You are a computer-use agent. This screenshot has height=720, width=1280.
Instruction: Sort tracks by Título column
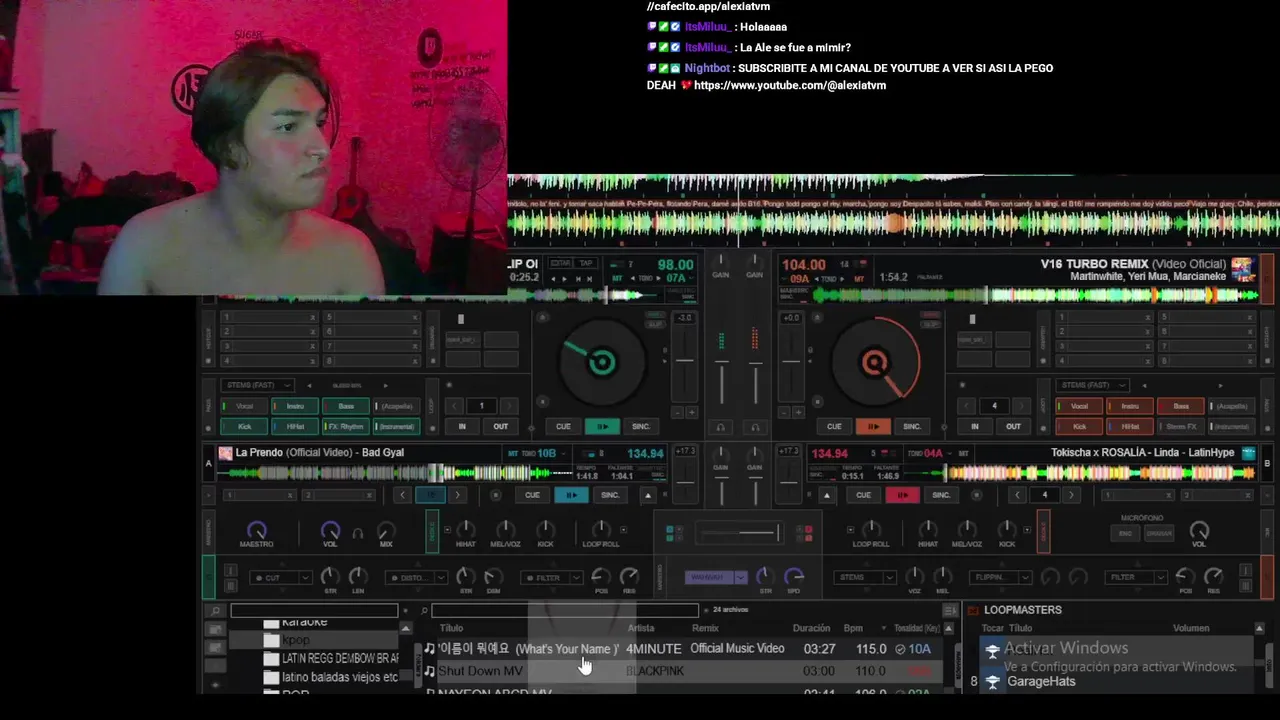[452, 628]
